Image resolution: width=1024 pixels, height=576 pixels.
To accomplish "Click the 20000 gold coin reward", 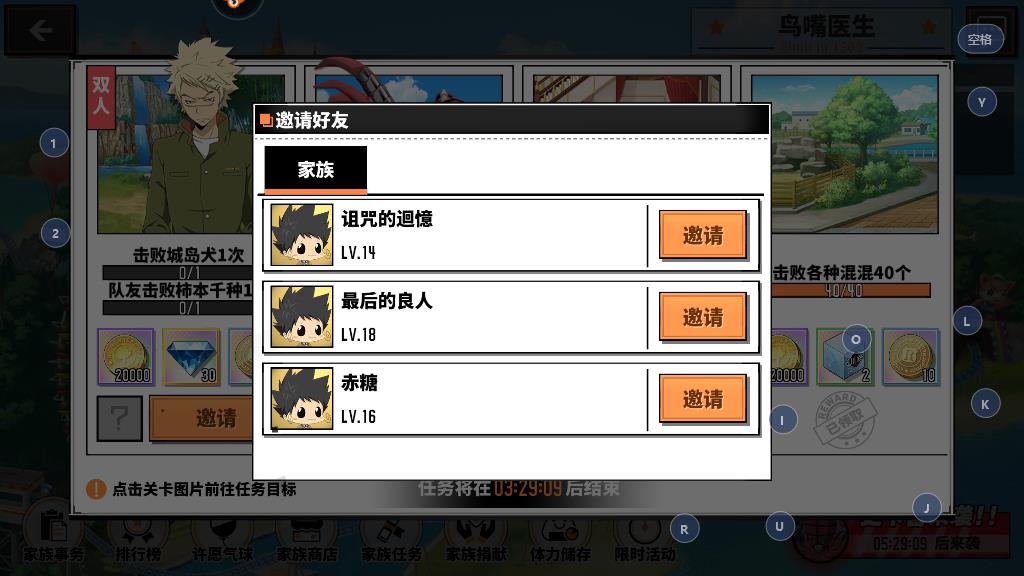I will coord(126,357).
